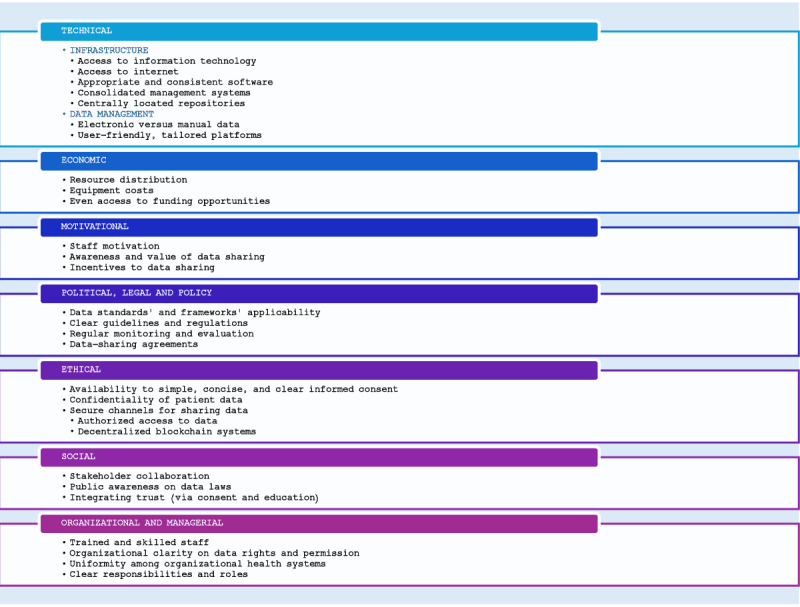The width and height of the screenshot is (800, 607).
Task: Select 'Access to internet' bullet
Action: pyautogui.click(x=128, y=71)
